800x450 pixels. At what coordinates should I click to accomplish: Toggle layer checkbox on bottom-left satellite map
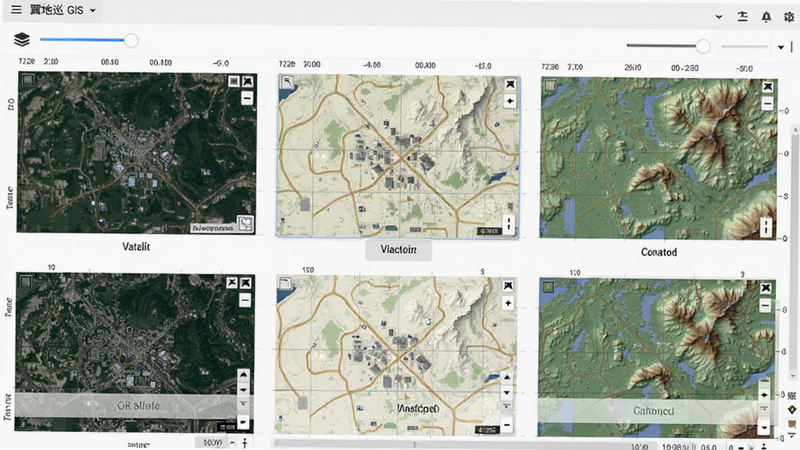(x=26, y=281)
